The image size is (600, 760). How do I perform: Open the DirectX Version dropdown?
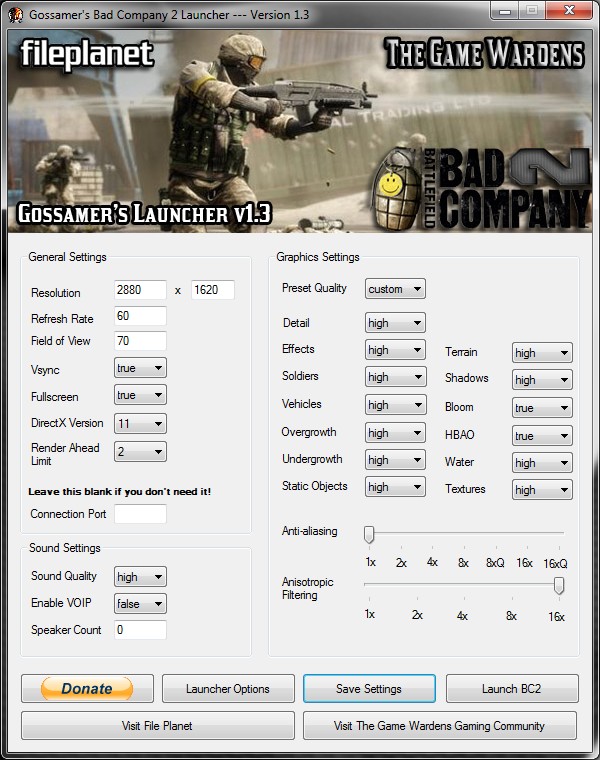click(140, 424)
